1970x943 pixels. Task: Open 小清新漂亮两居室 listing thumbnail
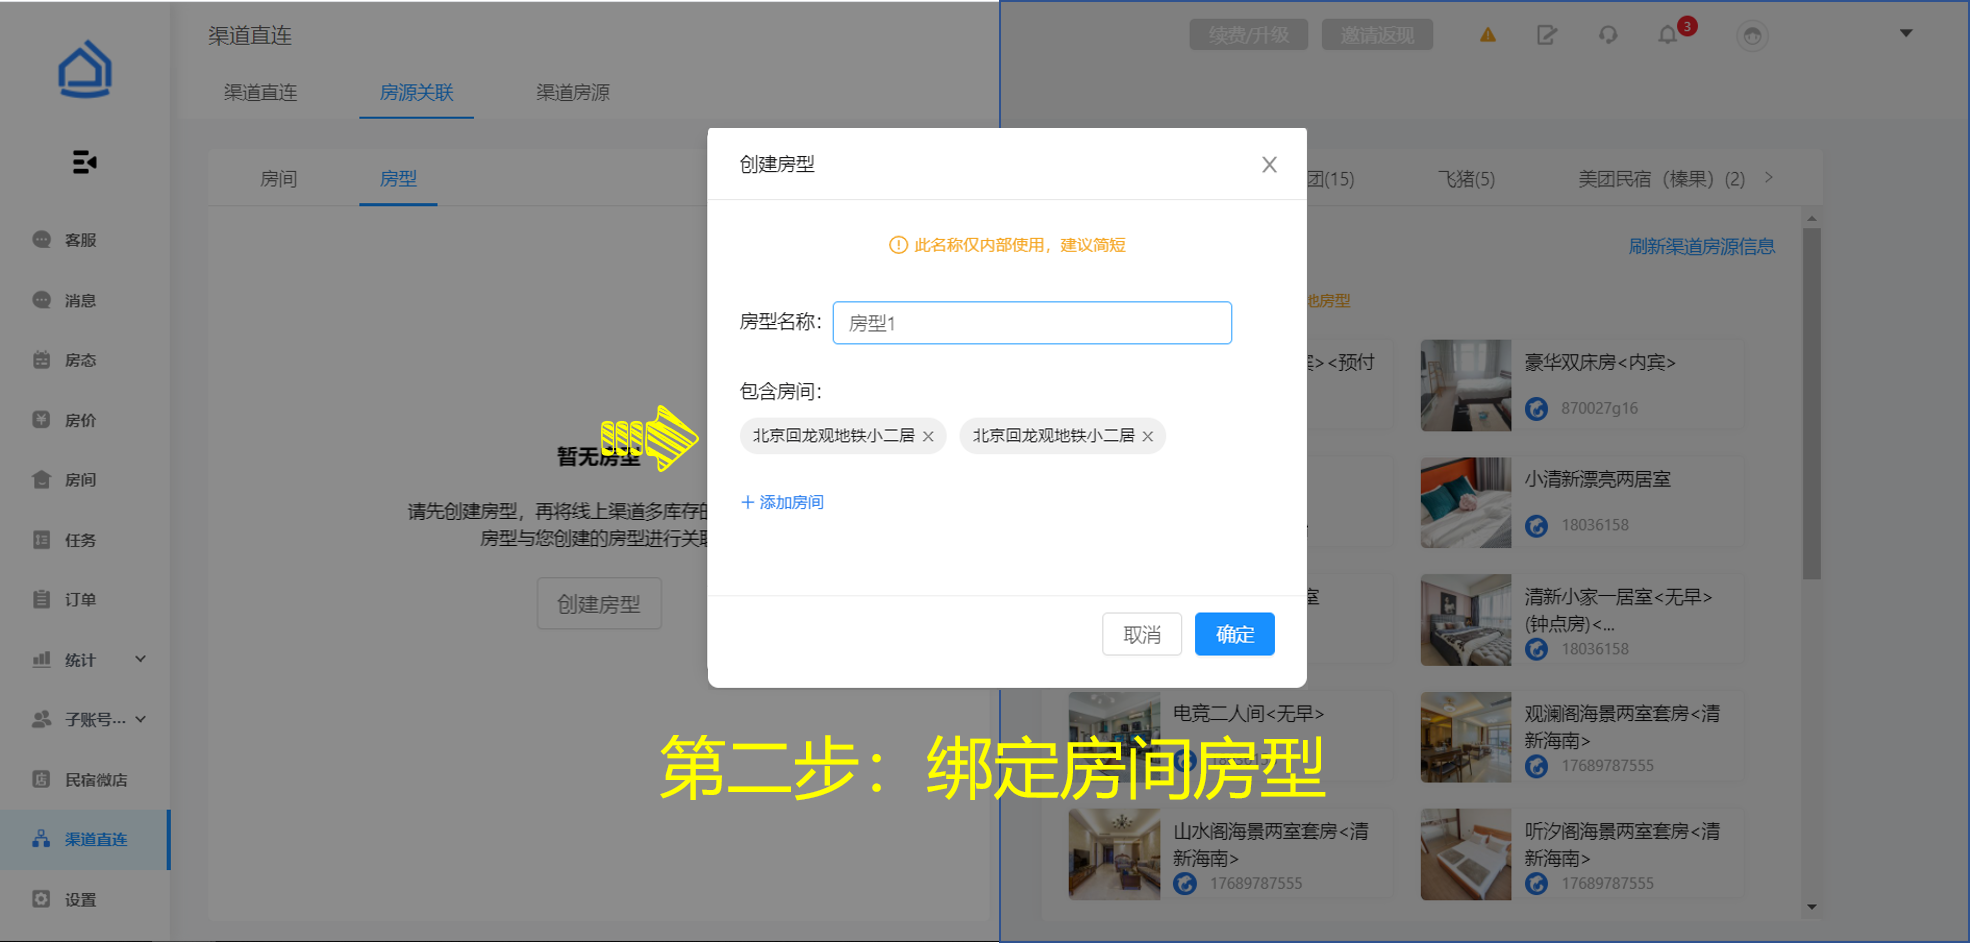pyautogui.click(x=1466, y=503)
